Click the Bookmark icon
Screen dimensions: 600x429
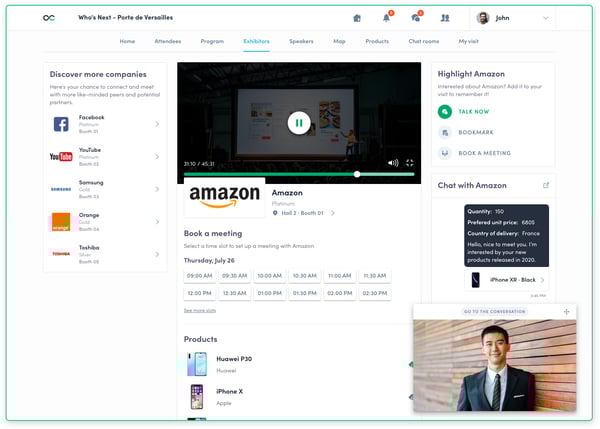[445, 132]
